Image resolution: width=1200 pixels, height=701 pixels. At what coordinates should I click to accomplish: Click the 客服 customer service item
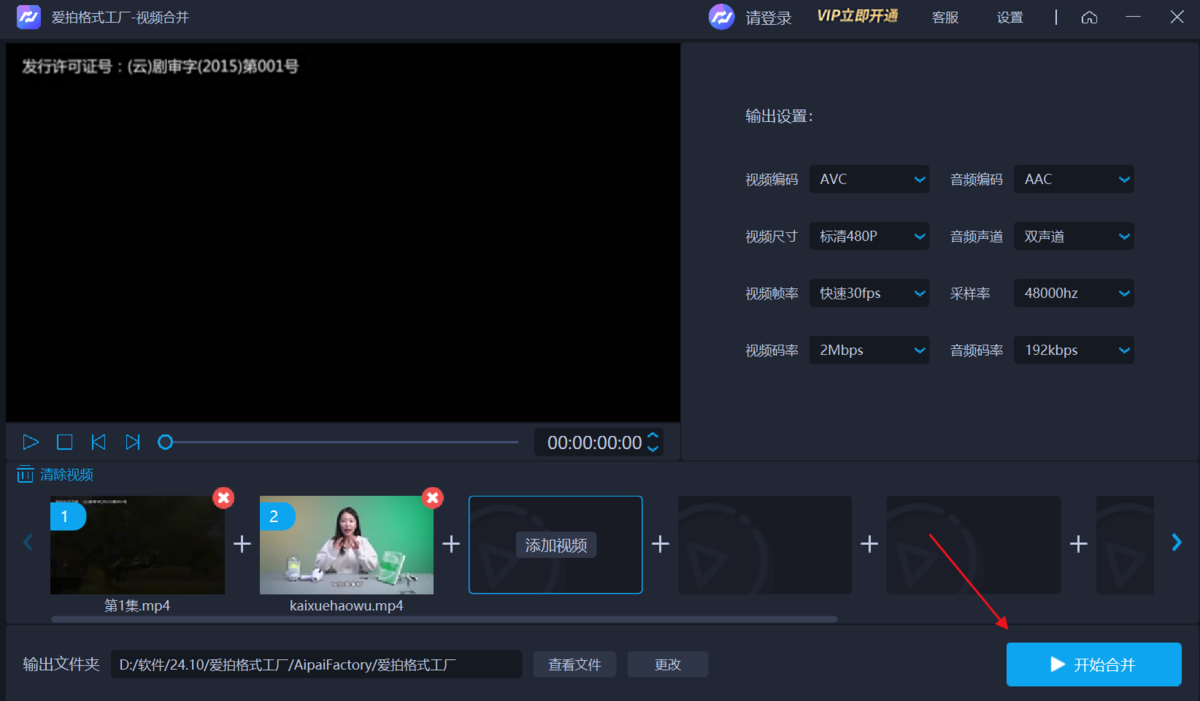point(944,16)
